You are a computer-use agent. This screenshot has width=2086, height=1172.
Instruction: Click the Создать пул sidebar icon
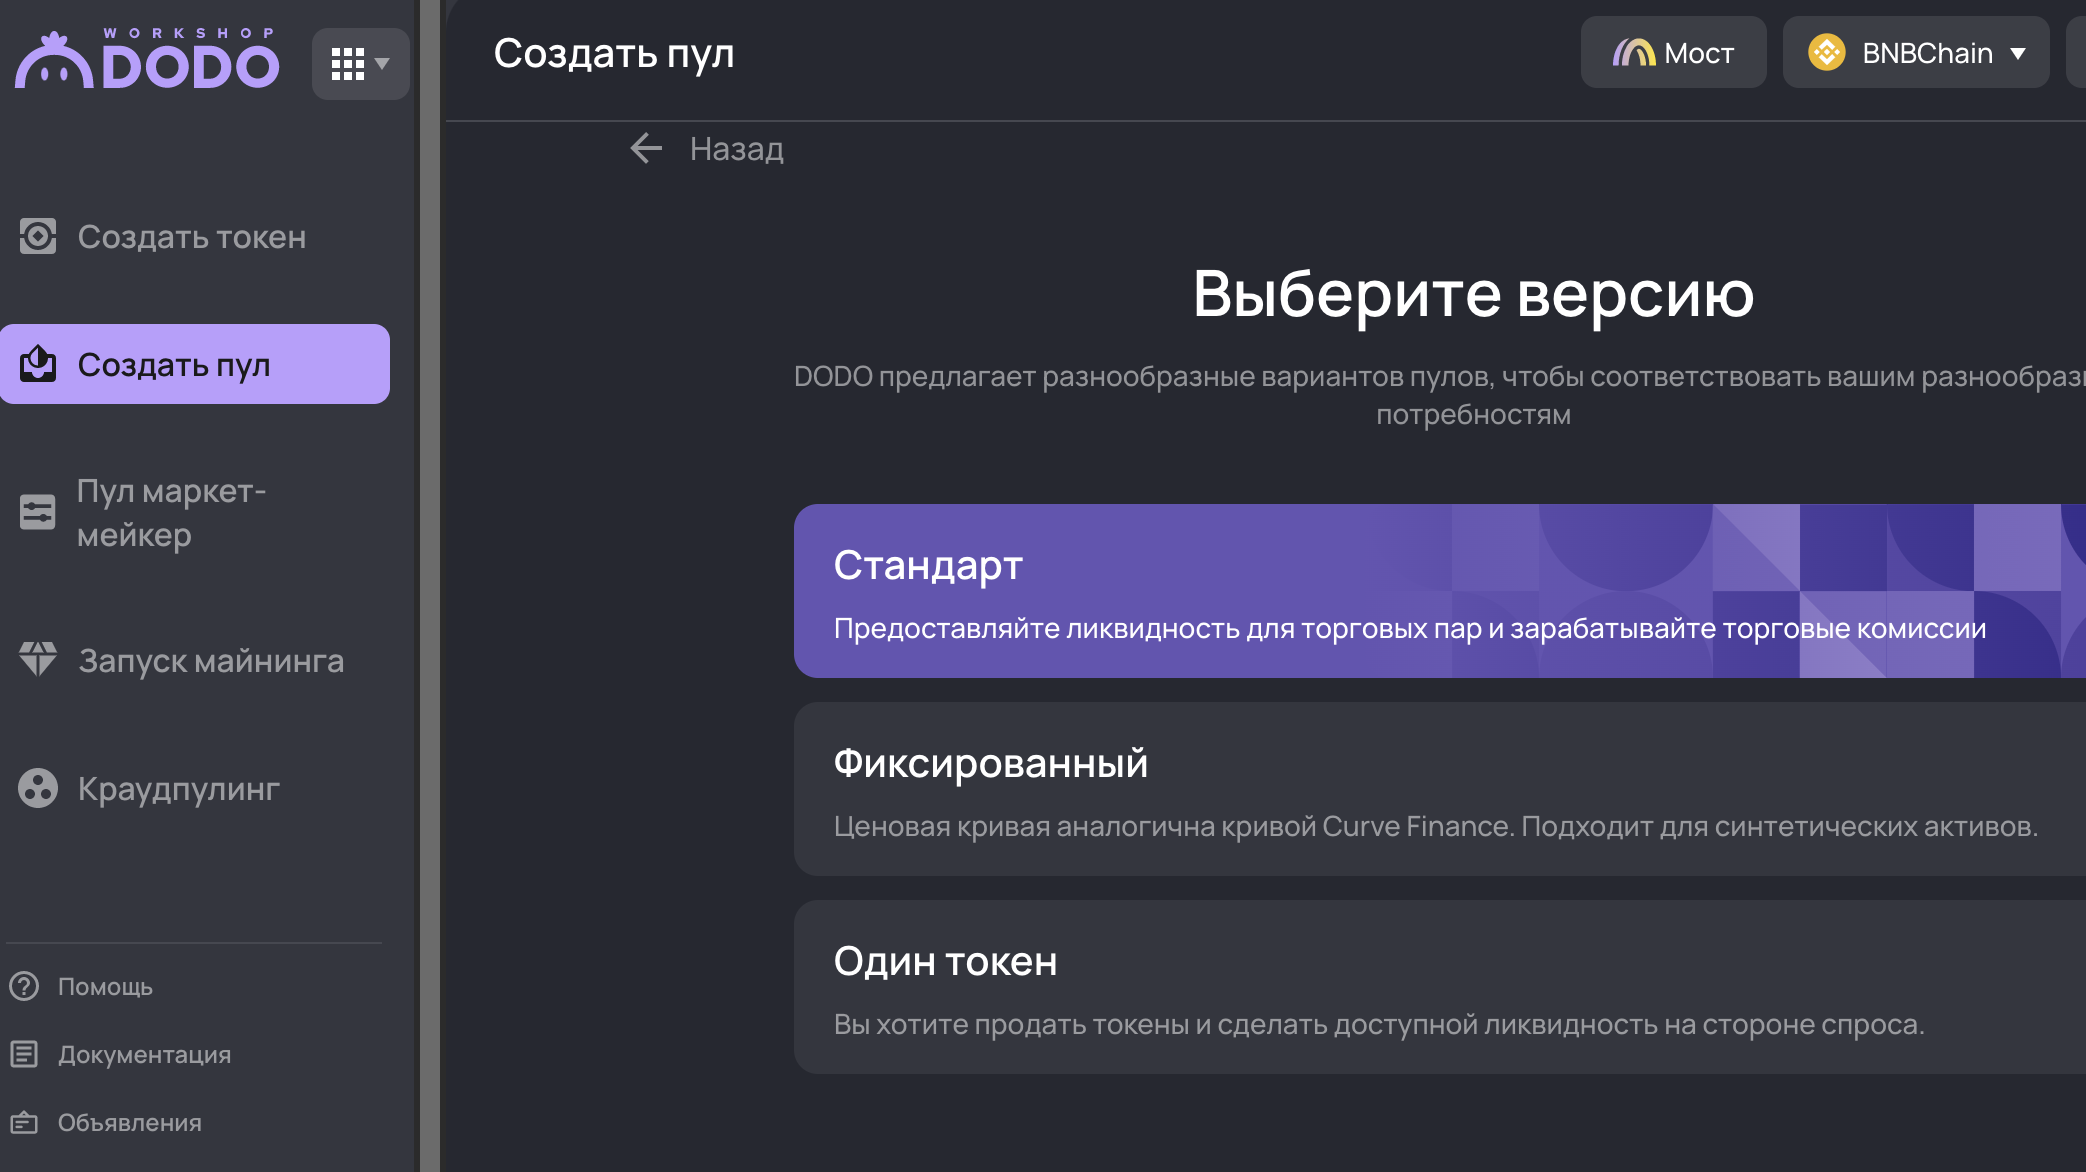(x=38, y=364)
